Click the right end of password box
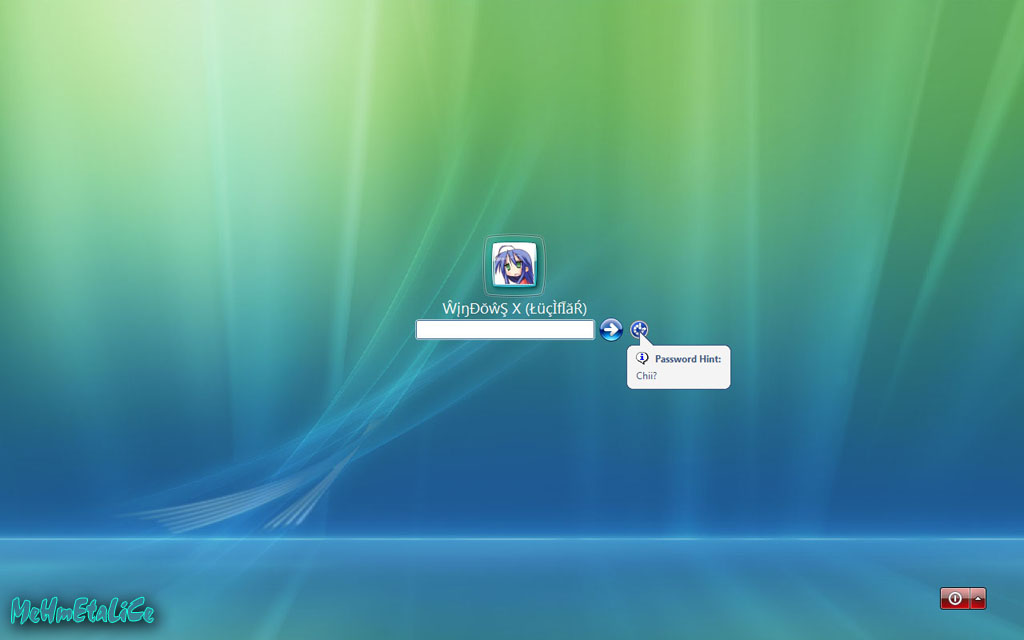1024x640 pixels. (x=588, y=330)
